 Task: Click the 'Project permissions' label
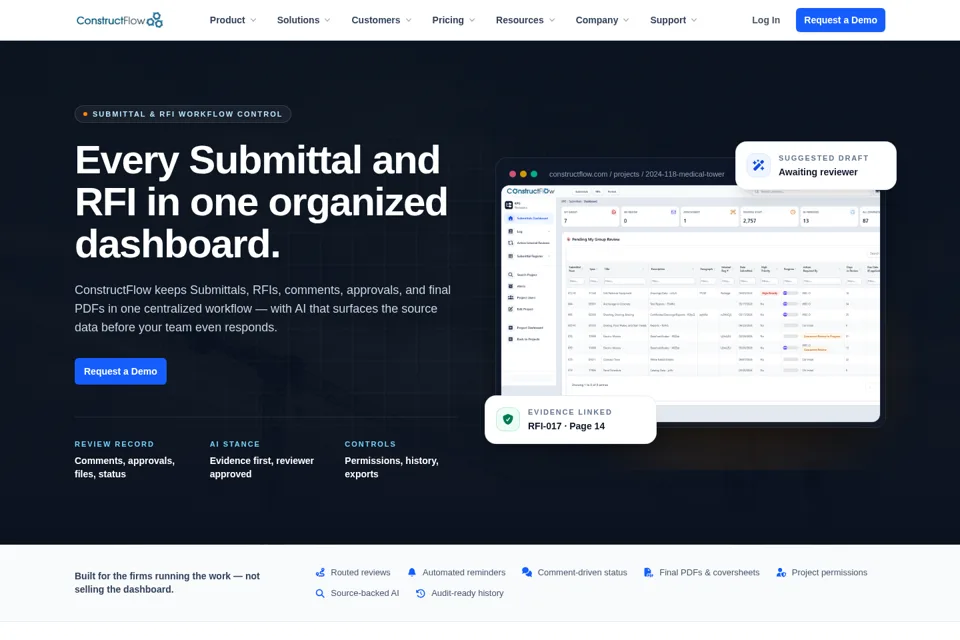pyautogui.click(x=829, y=573)
